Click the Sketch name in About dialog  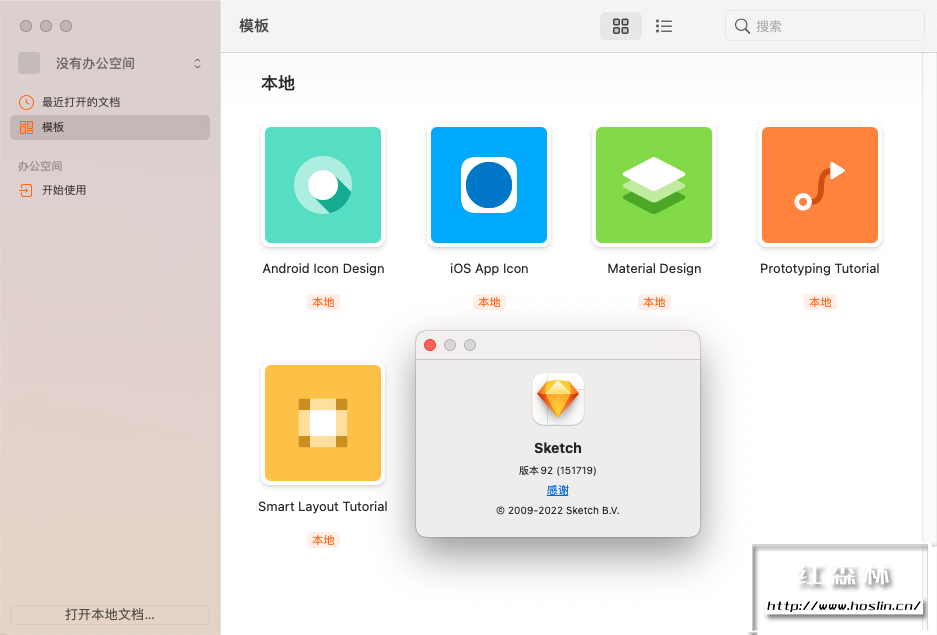[x=558, y=448]
